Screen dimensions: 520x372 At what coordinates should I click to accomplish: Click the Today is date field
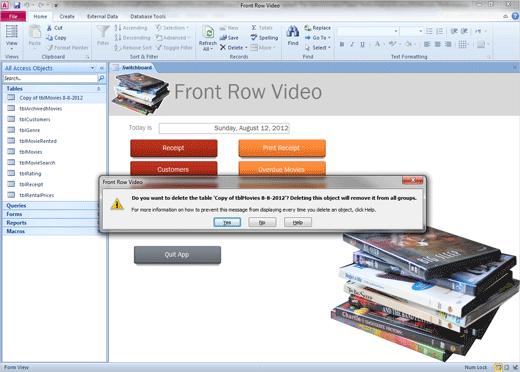pos(224,128)
